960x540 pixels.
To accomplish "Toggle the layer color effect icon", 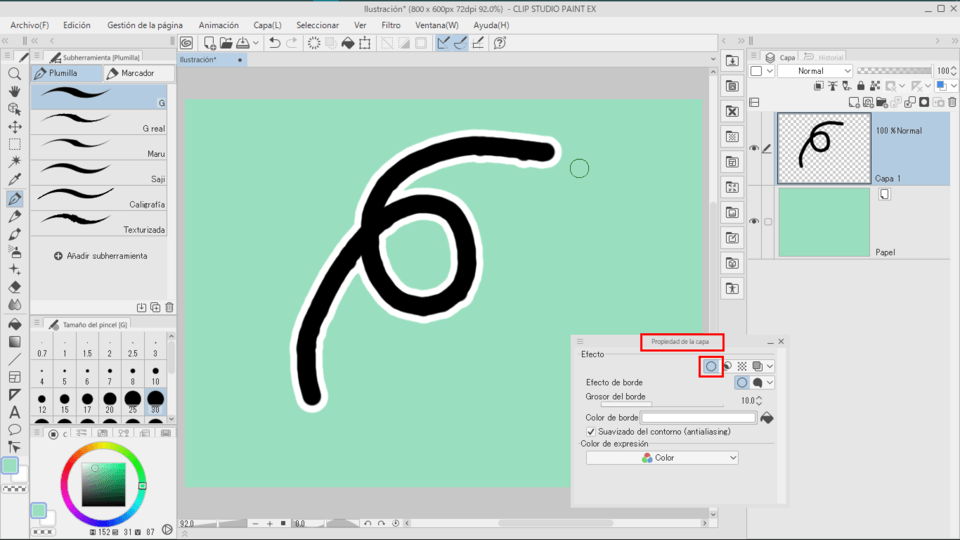I will click(757, 366).
